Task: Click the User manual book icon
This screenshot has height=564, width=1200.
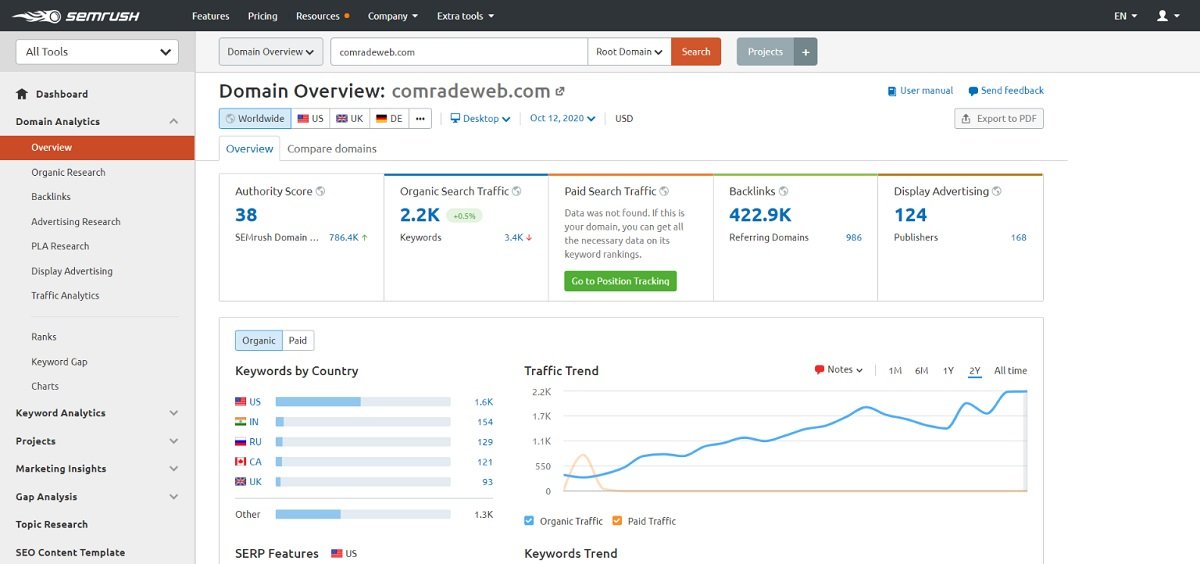Action: point(892,91)
